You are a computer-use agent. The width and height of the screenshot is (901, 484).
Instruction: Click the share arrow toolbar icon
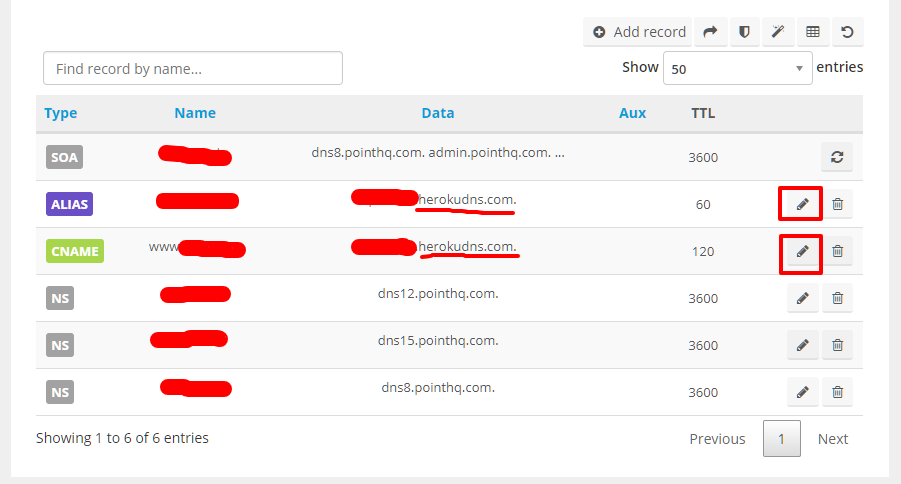(711, 32)
